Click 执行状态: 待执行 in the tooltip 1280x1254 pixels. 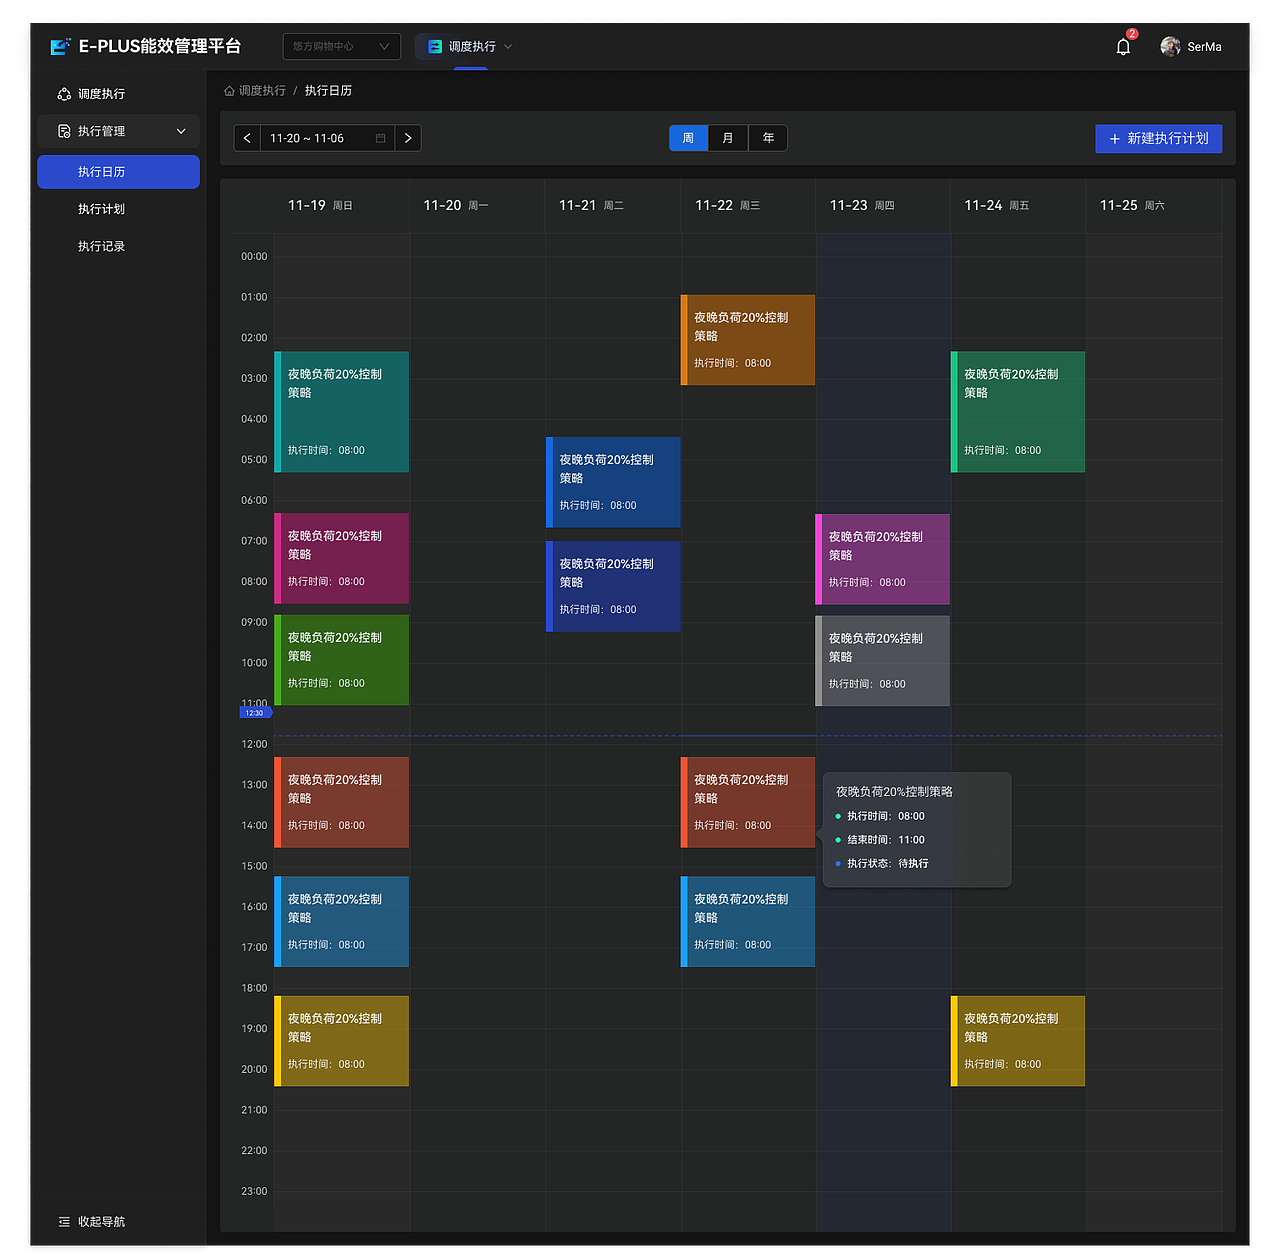888,863
